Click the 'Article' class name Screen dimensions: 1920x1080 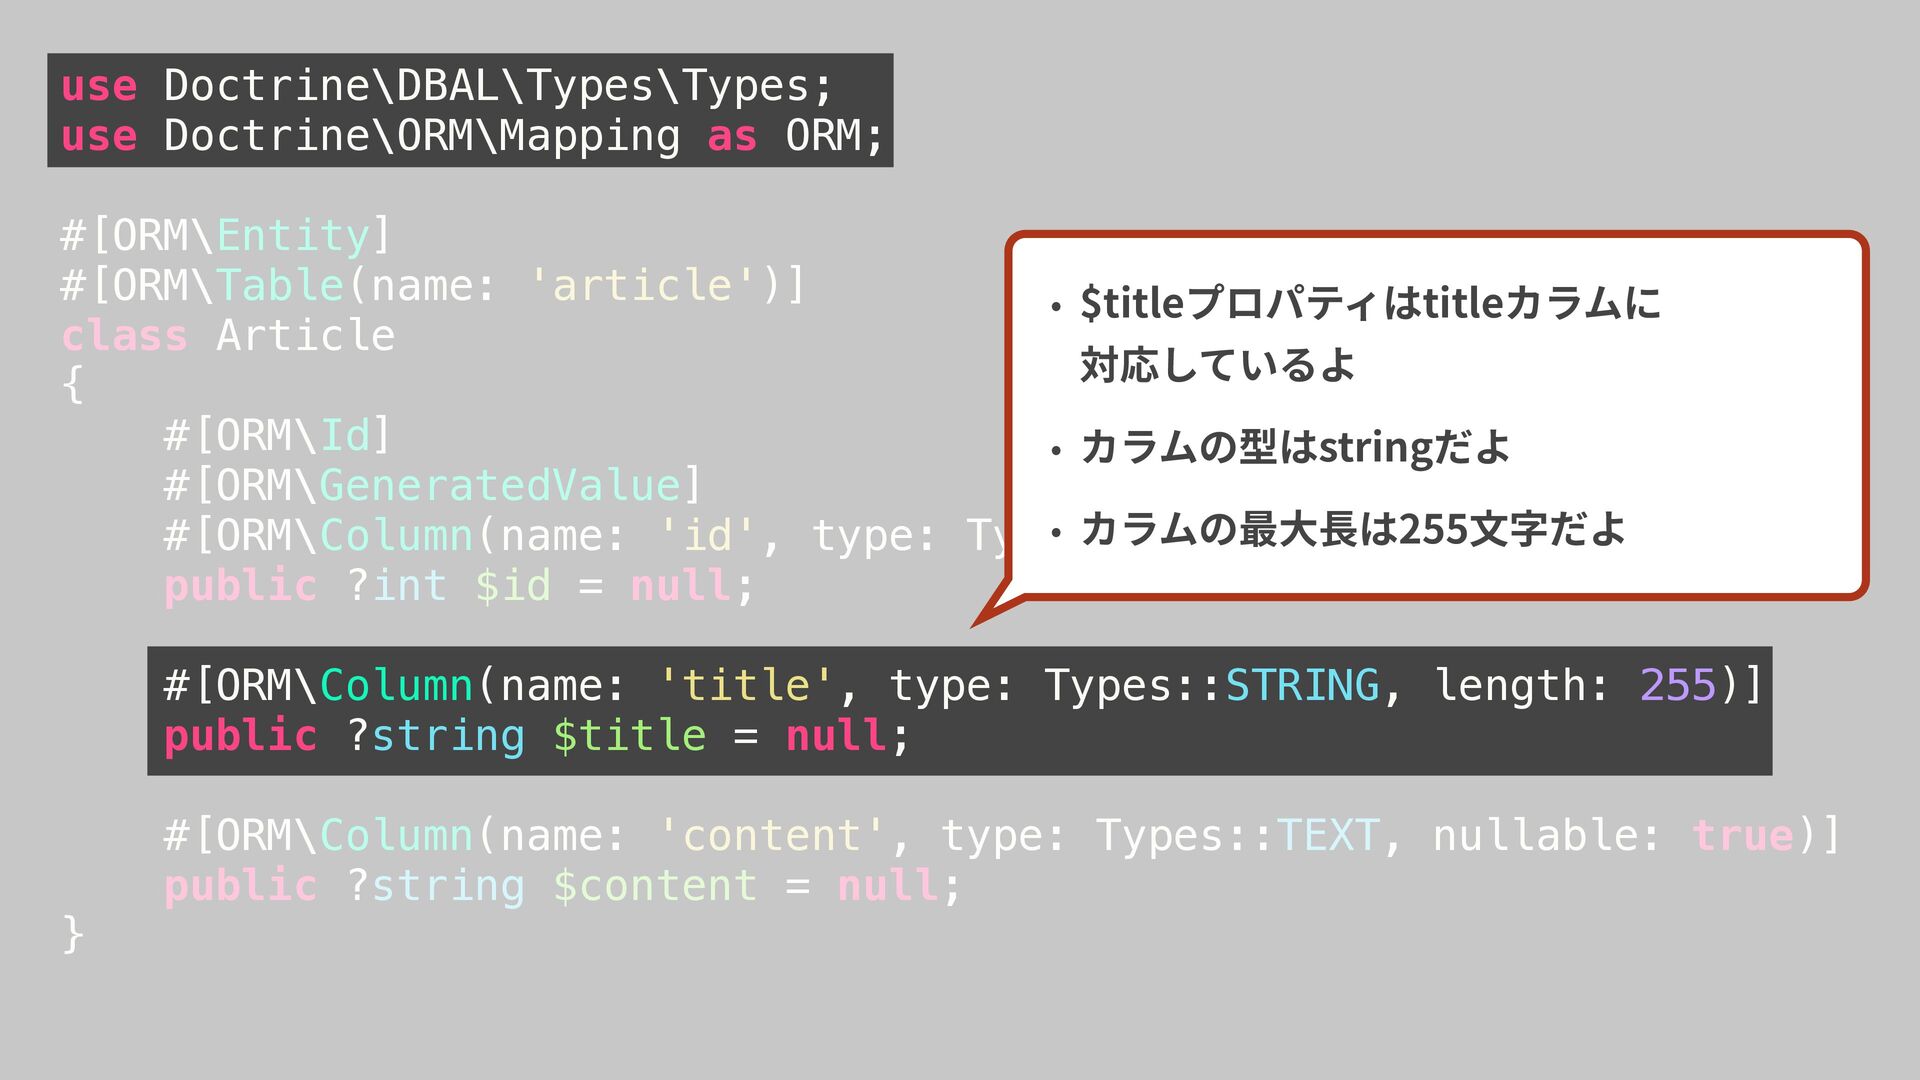pyautogui.click(x=305, y=336)
